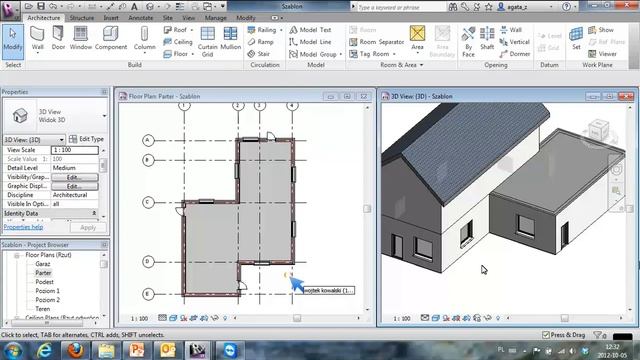
Task: Select Teren floor plan in browser
Action: pos(42,309)
